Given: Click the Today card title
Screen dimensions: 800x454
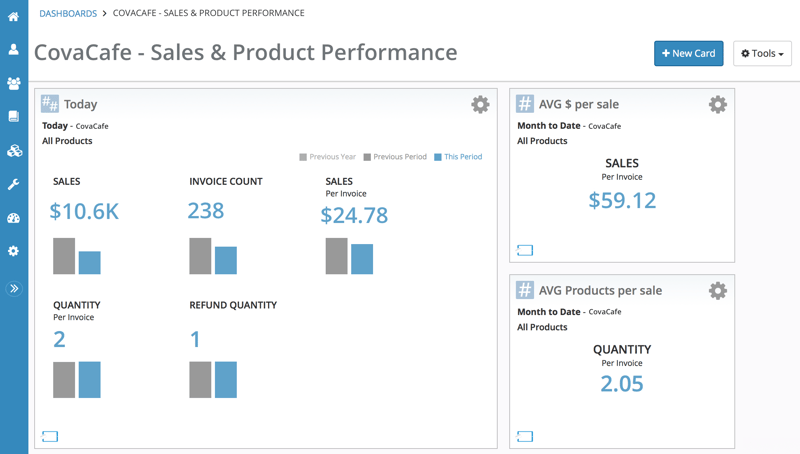Looking at the screenshot, I should tap(81, 104).
